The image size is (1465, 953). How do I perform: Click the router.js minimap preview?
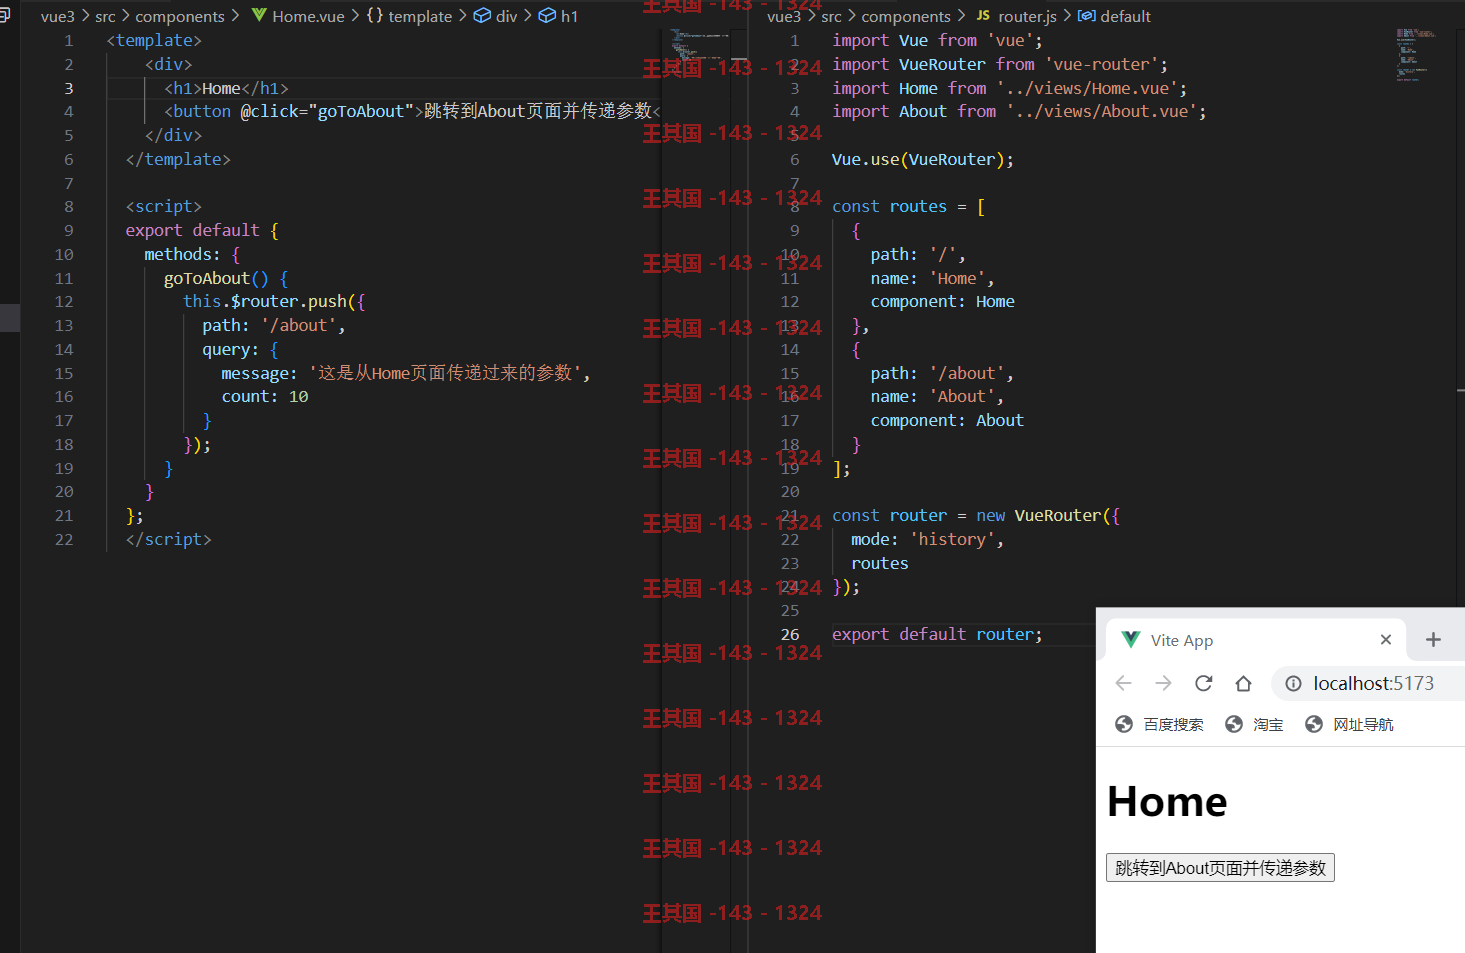1414,55
